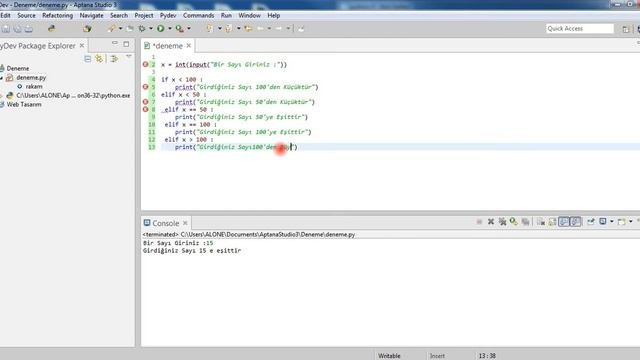
Task: Click error marker on line 7
Action: pos(145,102)
